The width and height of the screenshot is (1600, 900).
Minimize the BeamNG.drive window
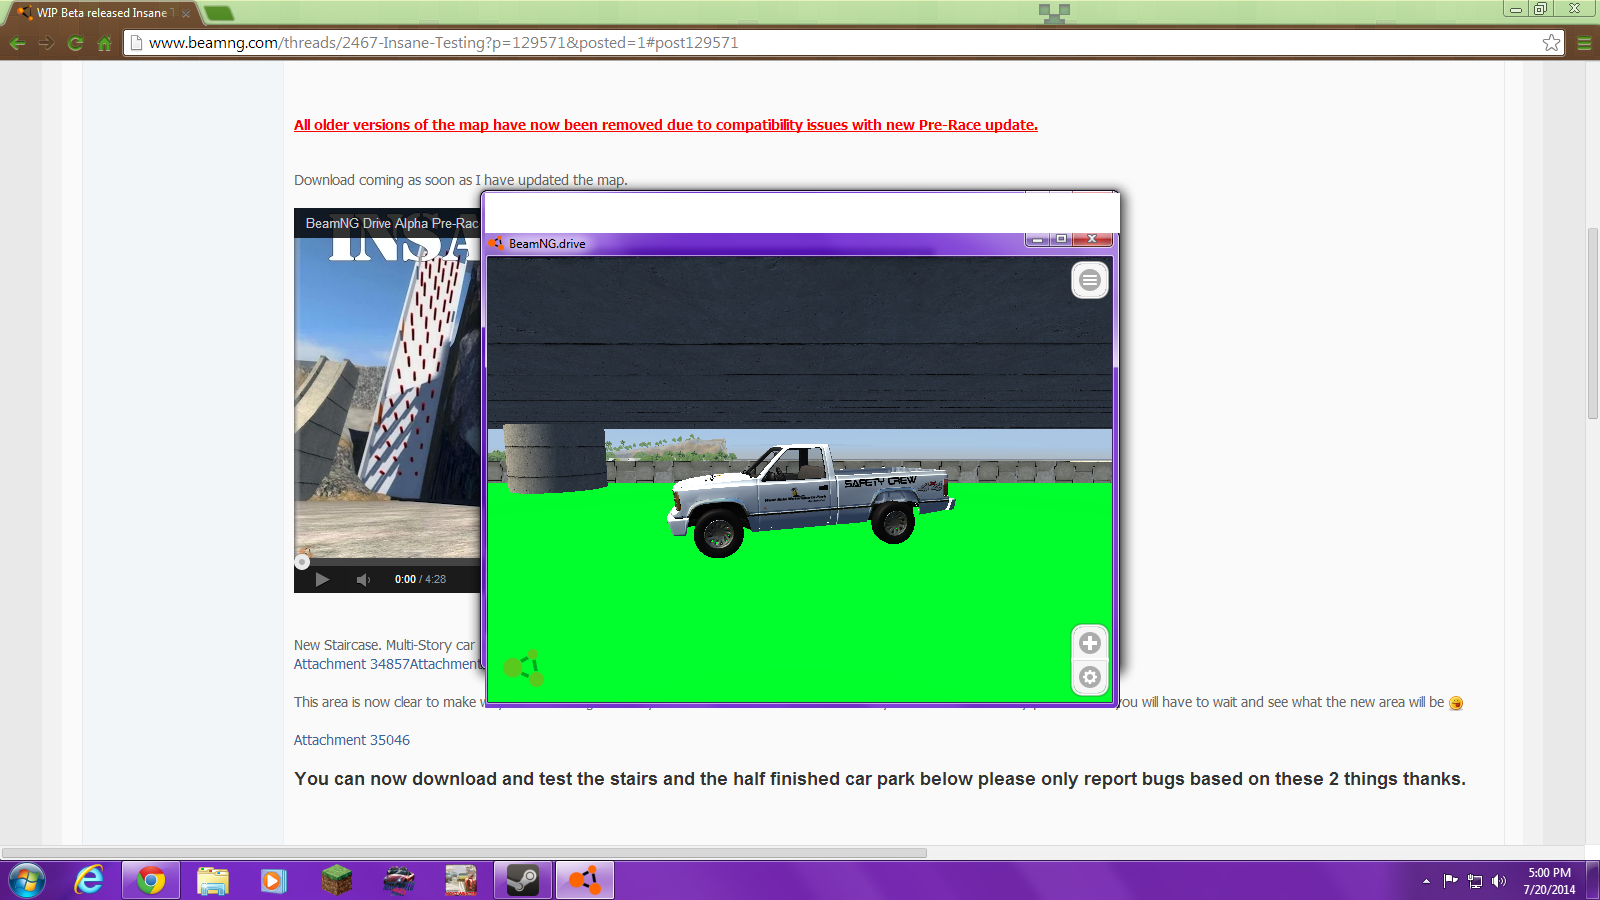coord(1037,239)
